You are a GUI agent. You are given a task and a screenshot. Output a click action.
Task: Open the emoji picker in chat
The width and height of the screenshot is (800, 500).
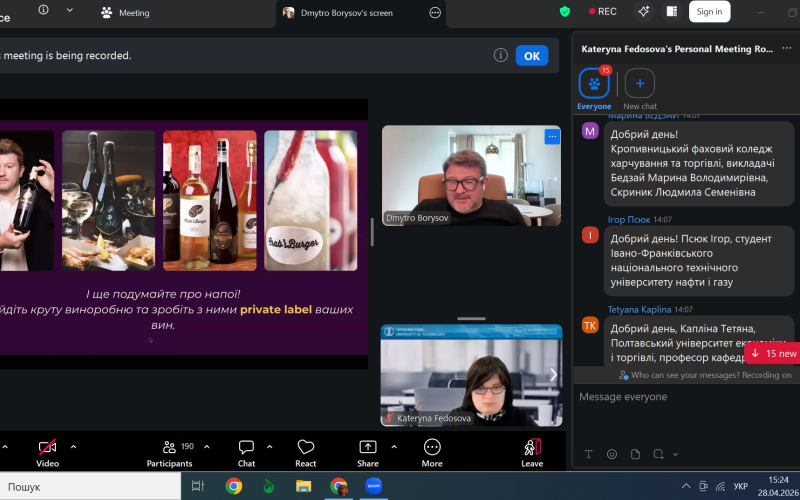(x=612, y=454)
